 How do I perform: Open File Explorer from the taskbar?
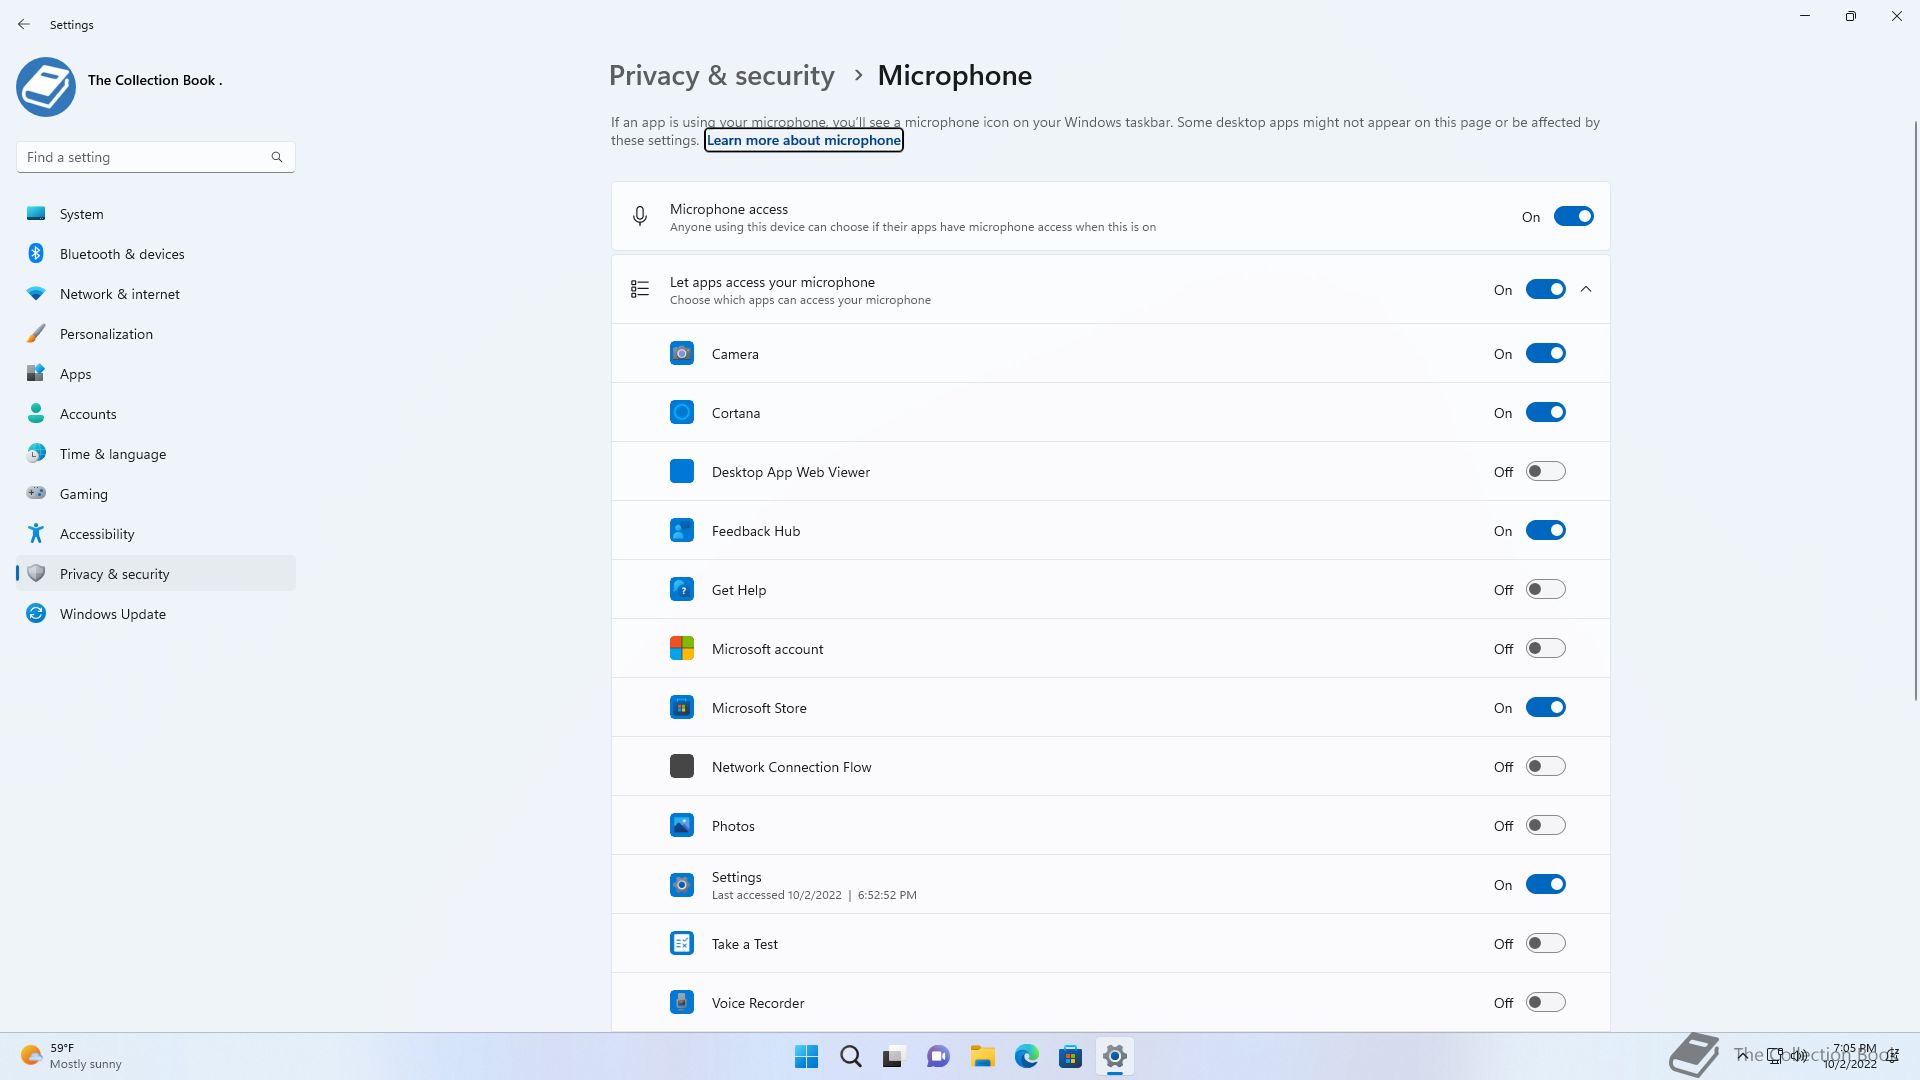click(x=983, y=1056)
